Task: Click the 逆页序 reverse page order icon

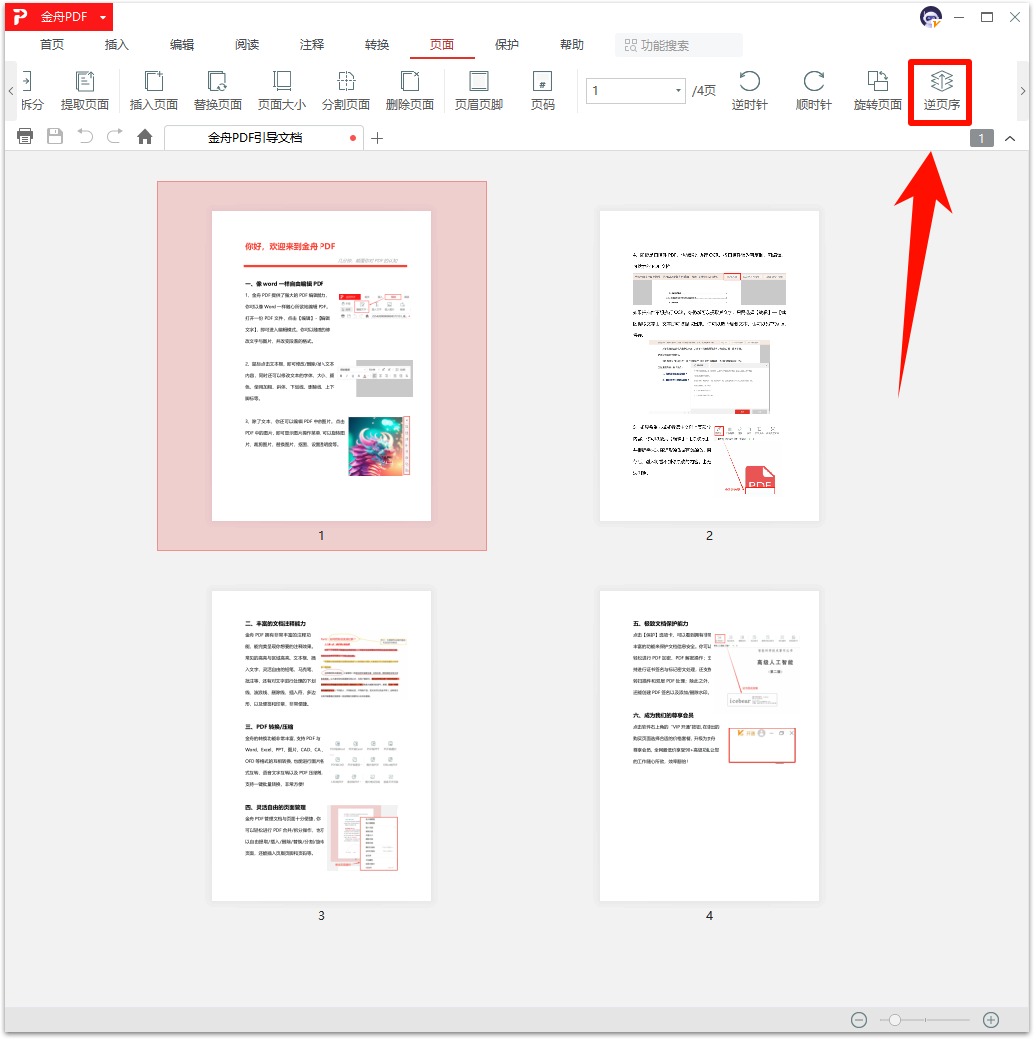Action: 941,89
